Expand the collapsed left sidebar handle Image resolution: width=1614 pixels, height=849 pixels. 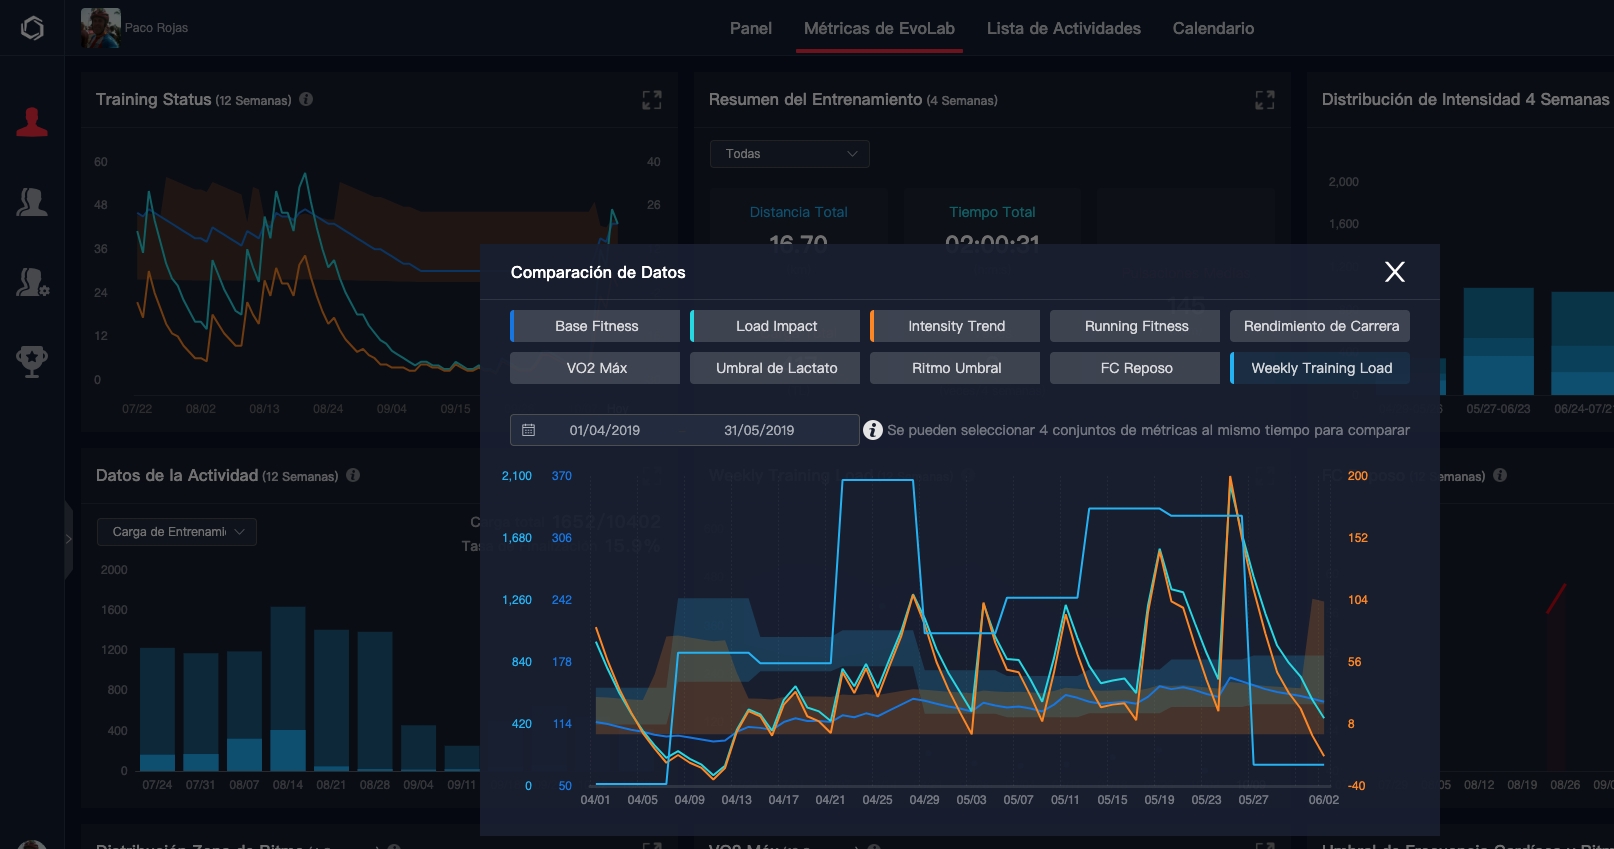pos(68,539)
